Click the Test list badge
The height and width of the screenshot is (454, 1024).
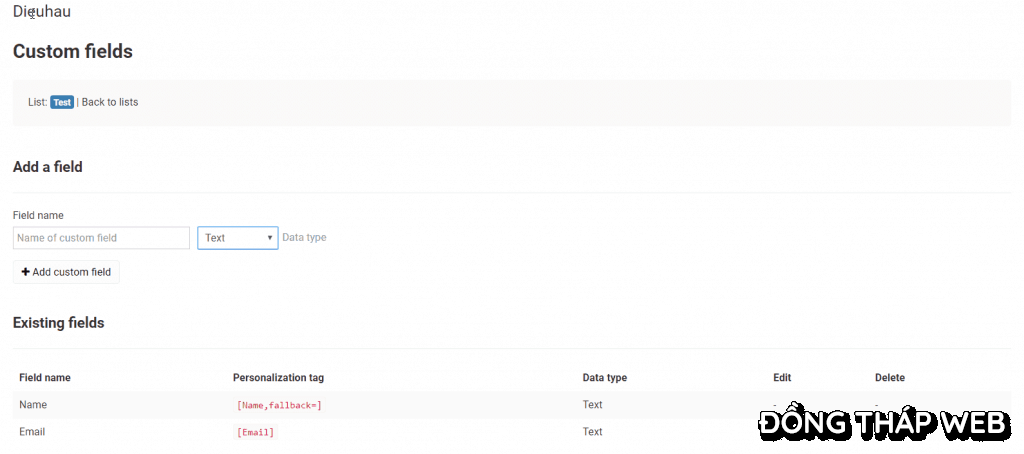62,102
